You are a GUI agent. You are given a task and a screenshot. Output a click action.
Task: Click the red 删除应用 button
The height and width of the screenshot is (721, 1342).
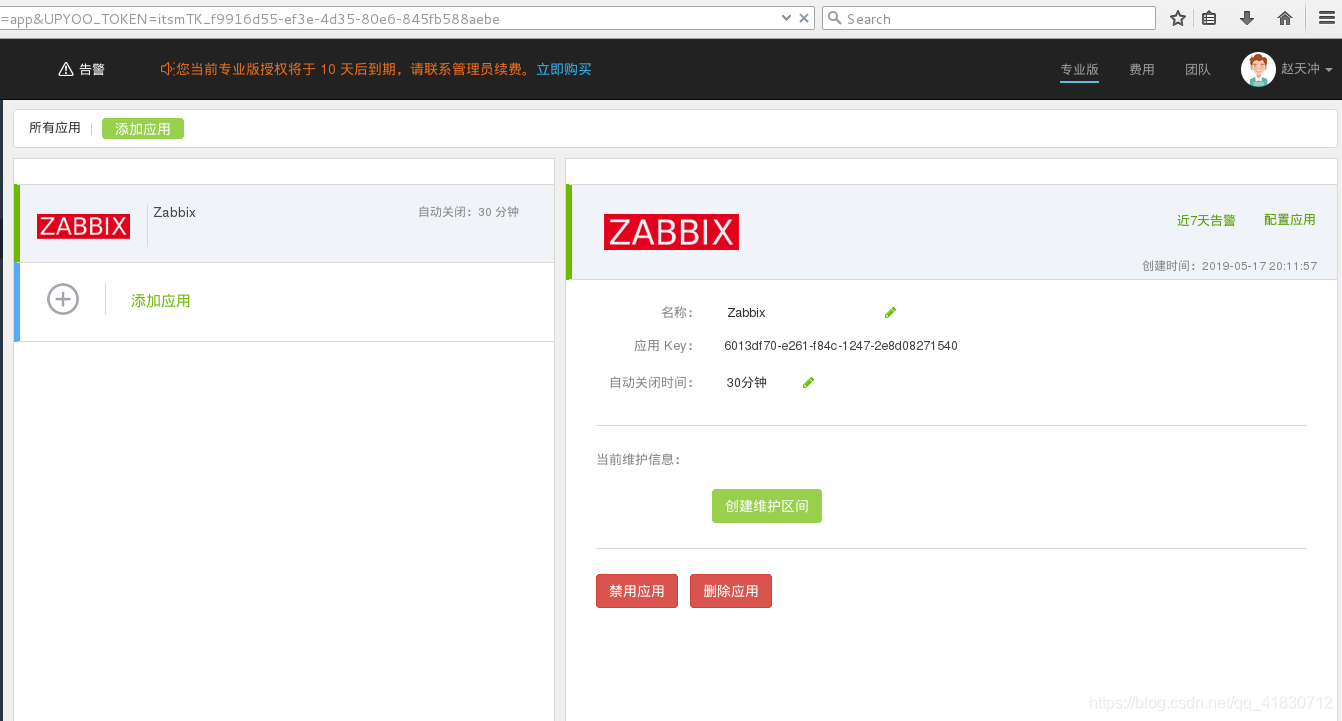(x=731, y=591)
